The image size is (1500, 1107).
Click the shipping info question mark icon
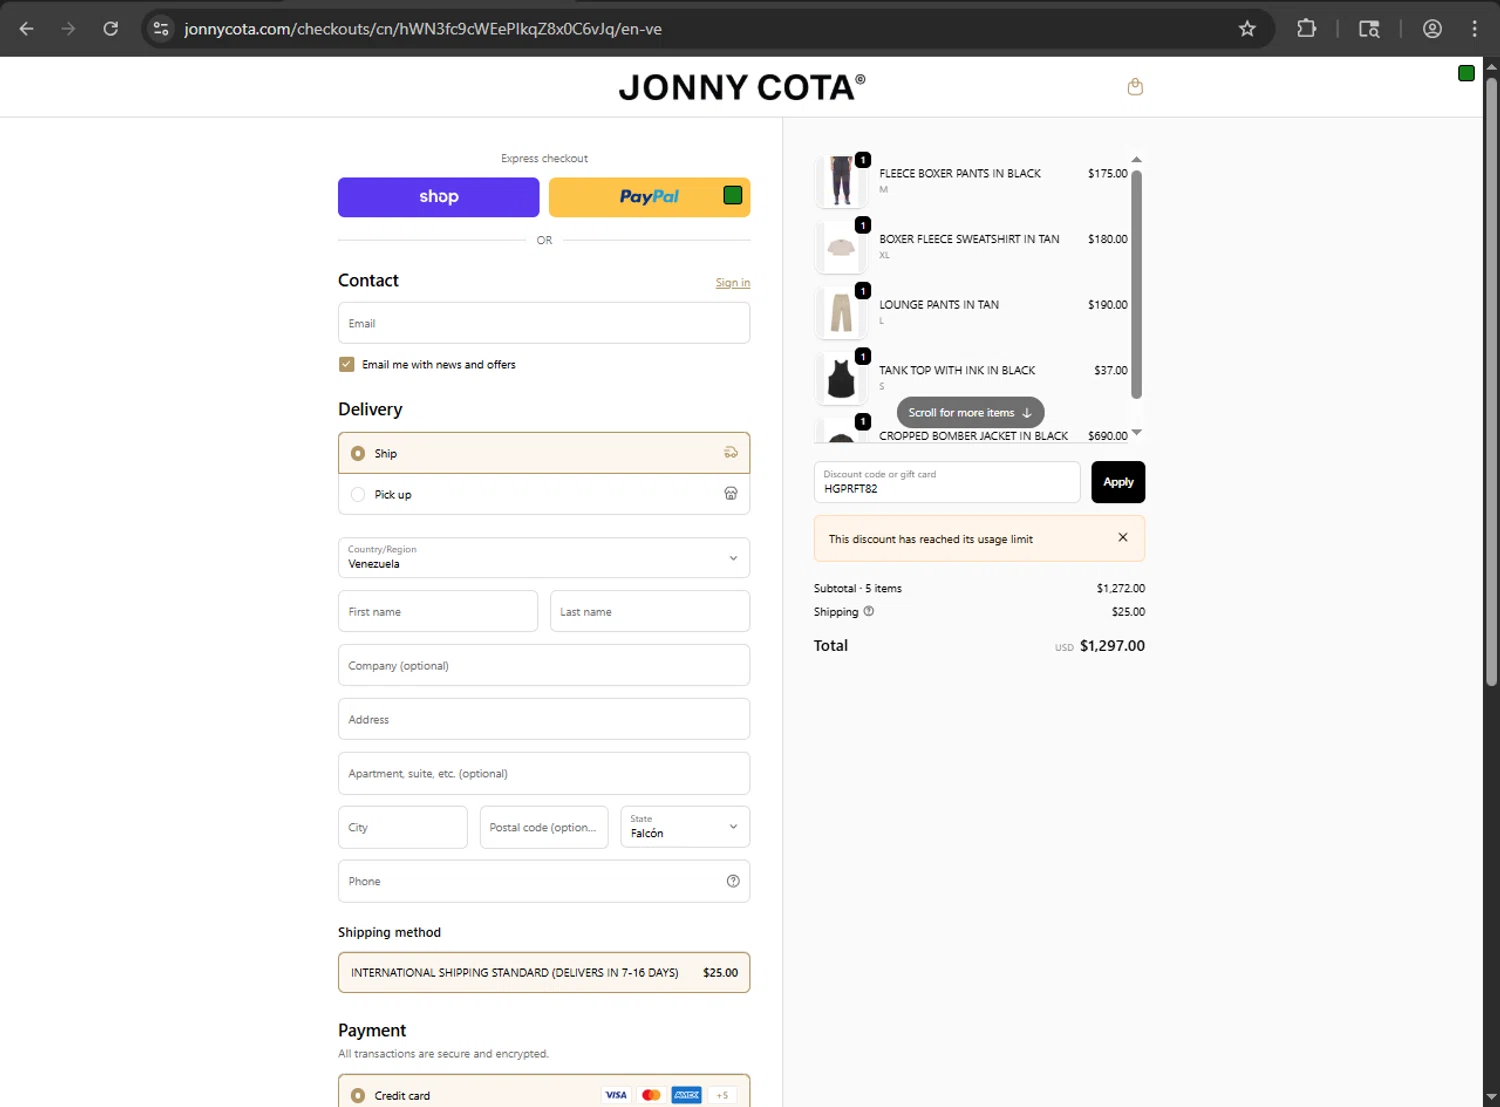point(869,611)
